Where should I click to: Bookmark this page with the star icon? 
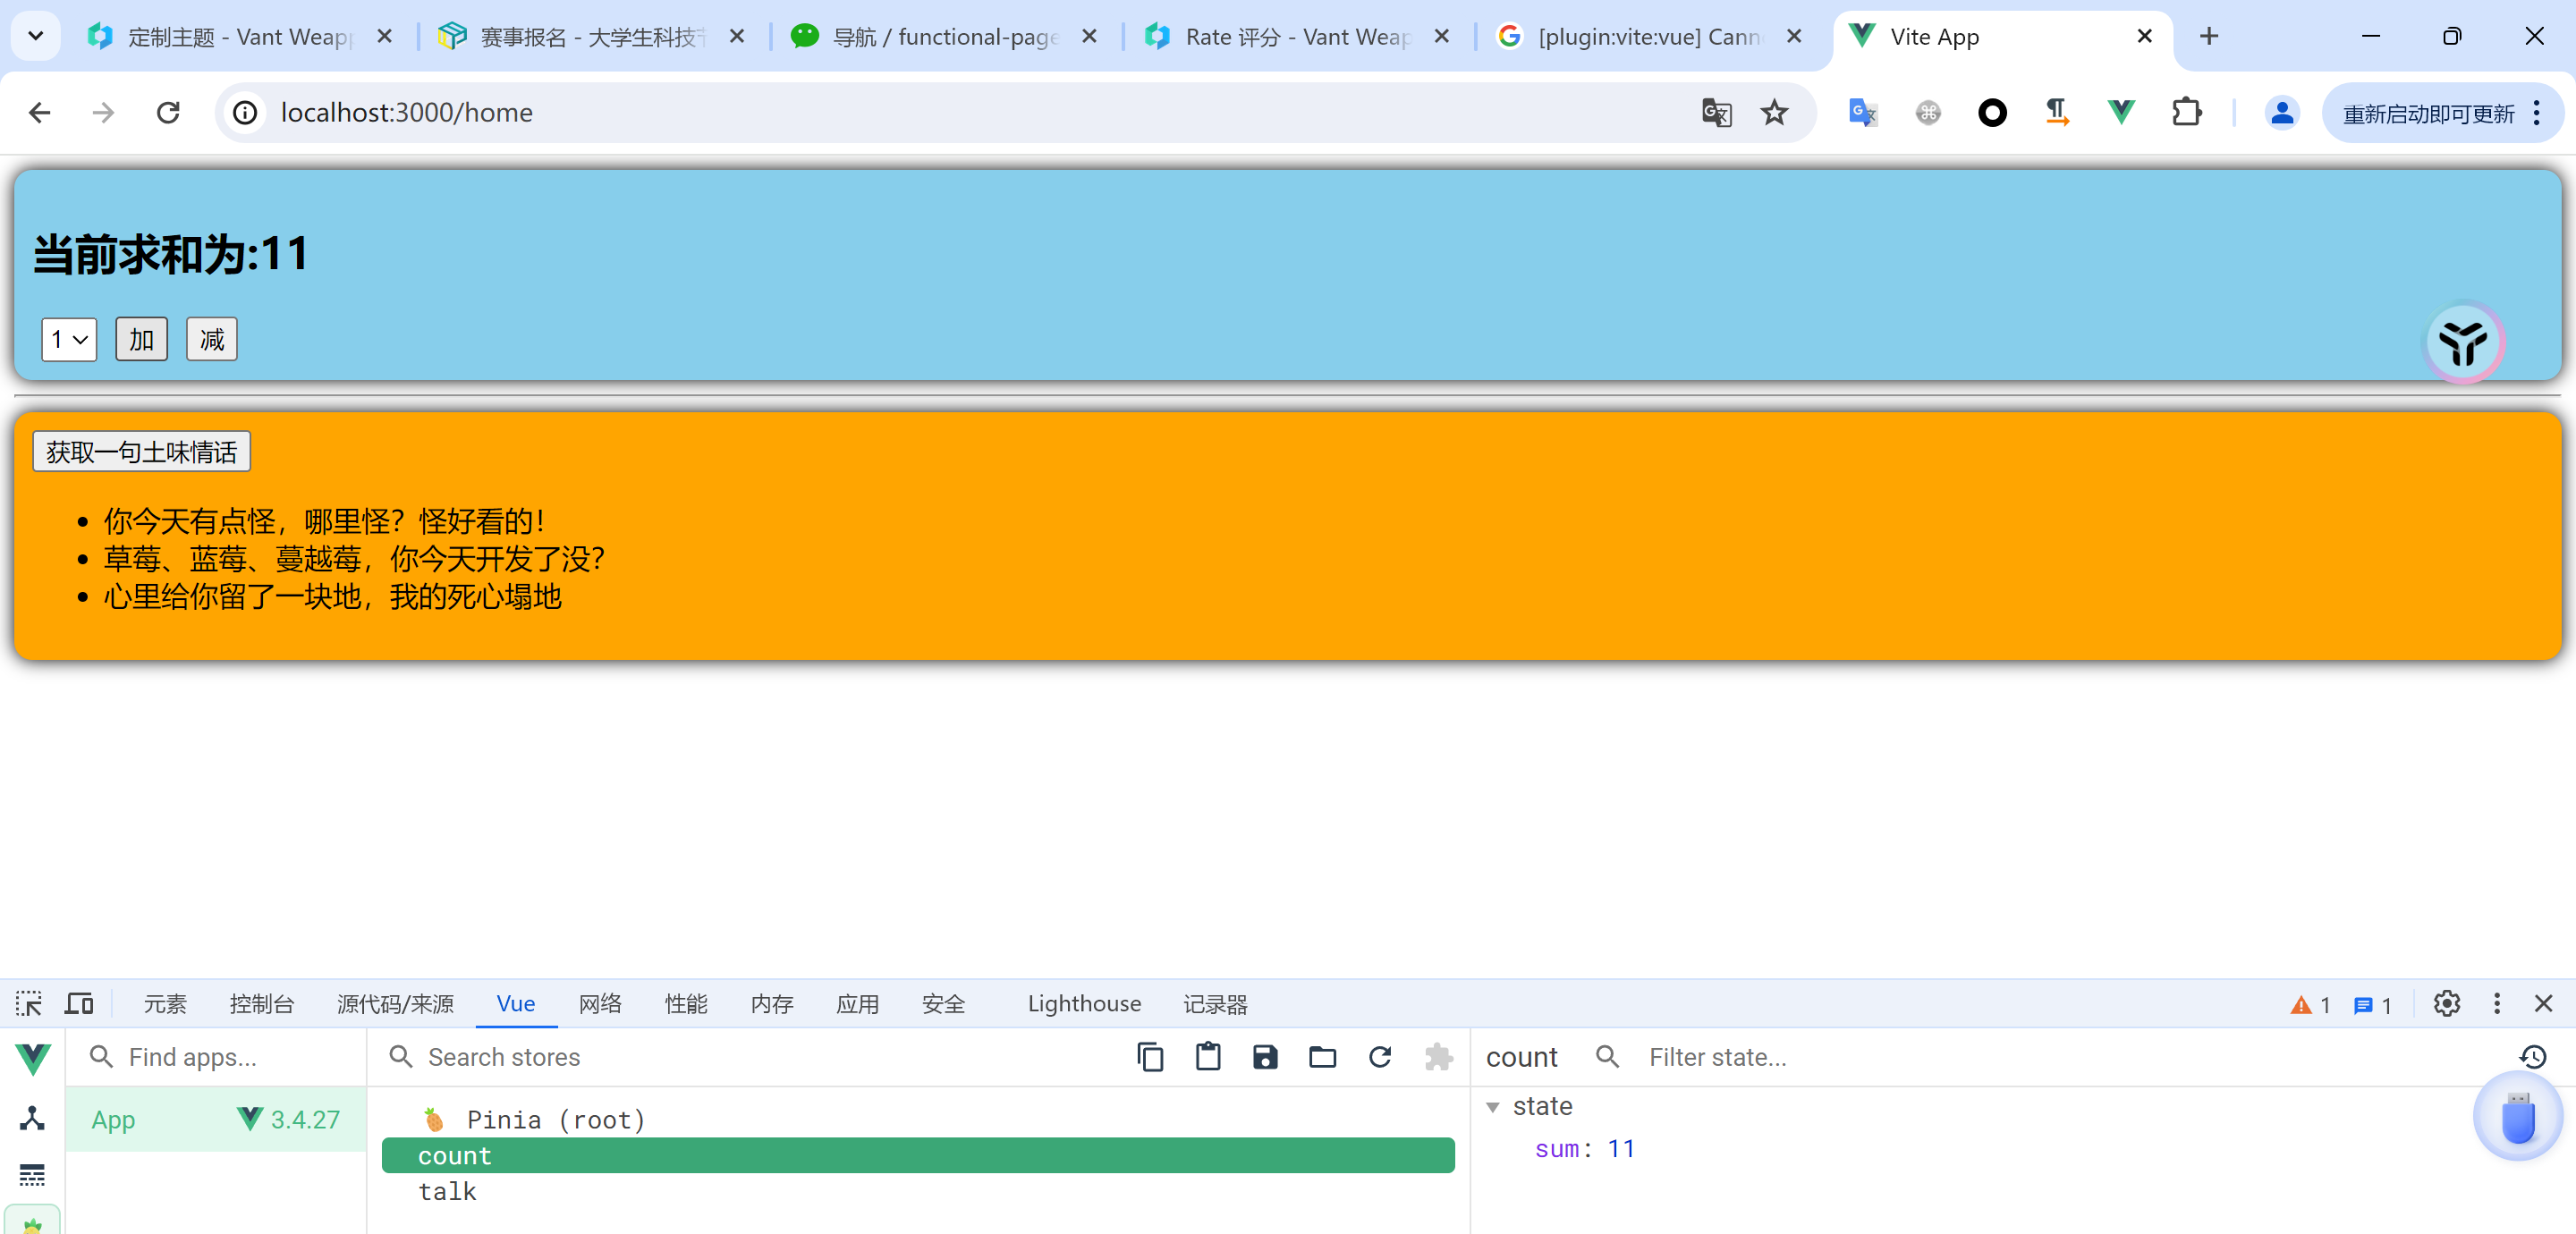(x=1774, y=113)
